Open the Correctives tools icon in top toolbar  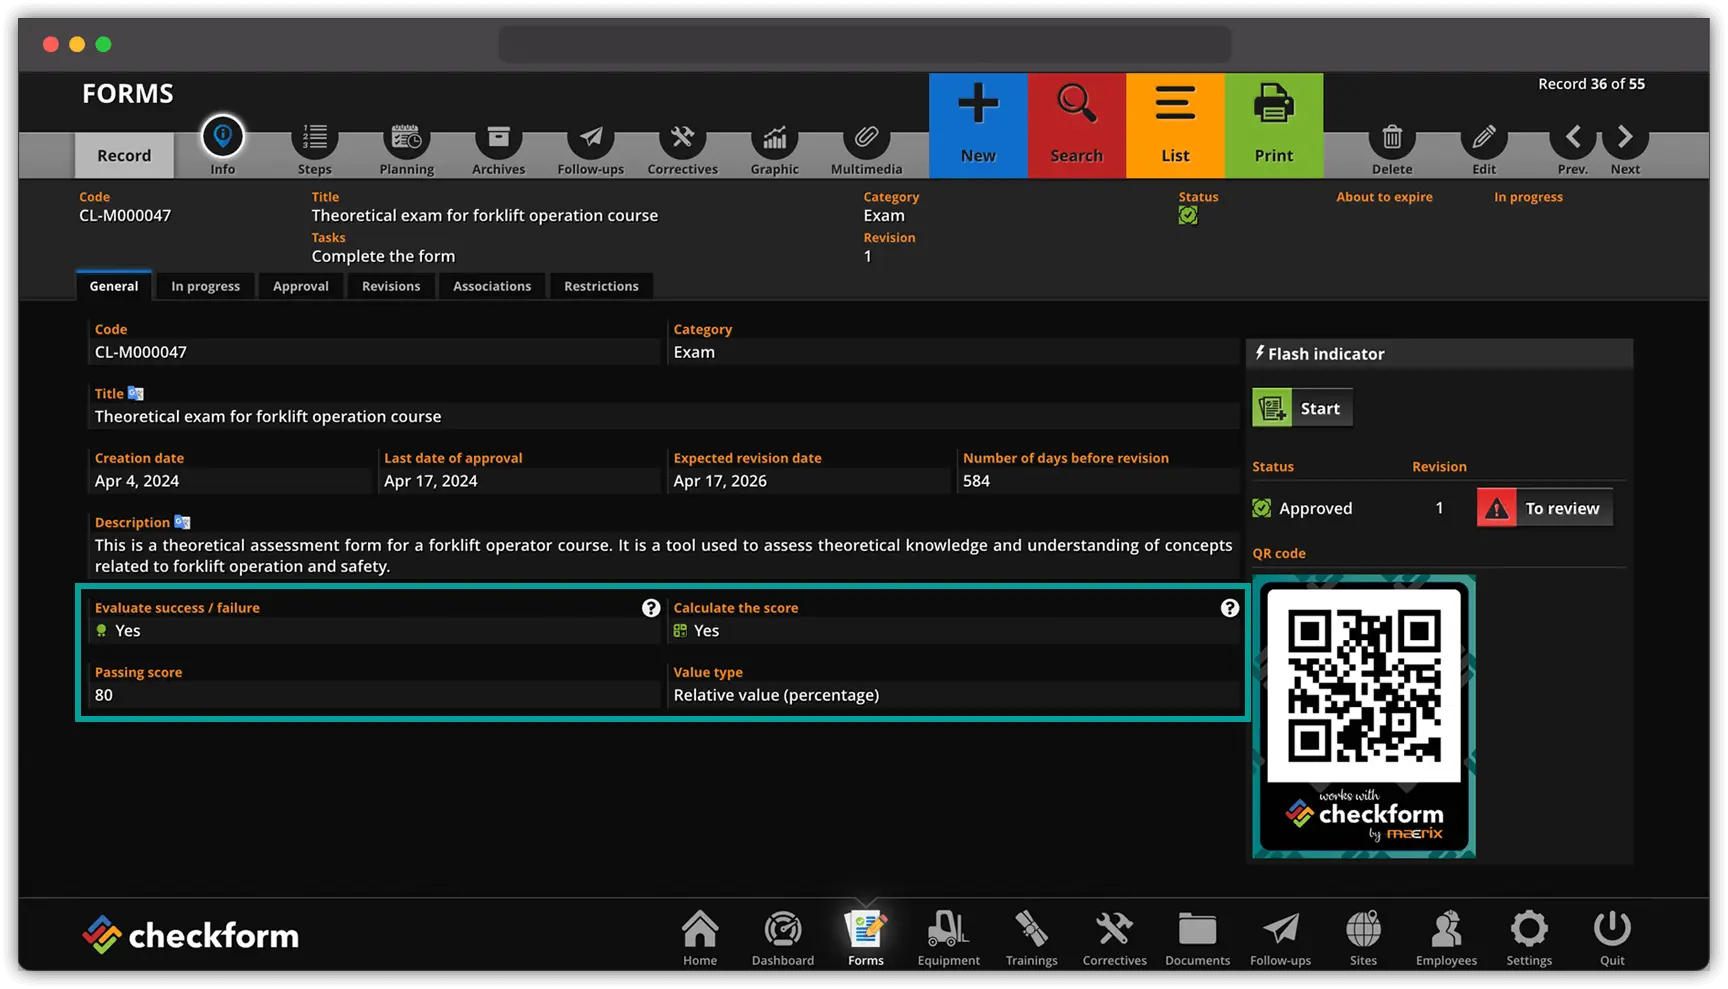click(x=682, y=137)
